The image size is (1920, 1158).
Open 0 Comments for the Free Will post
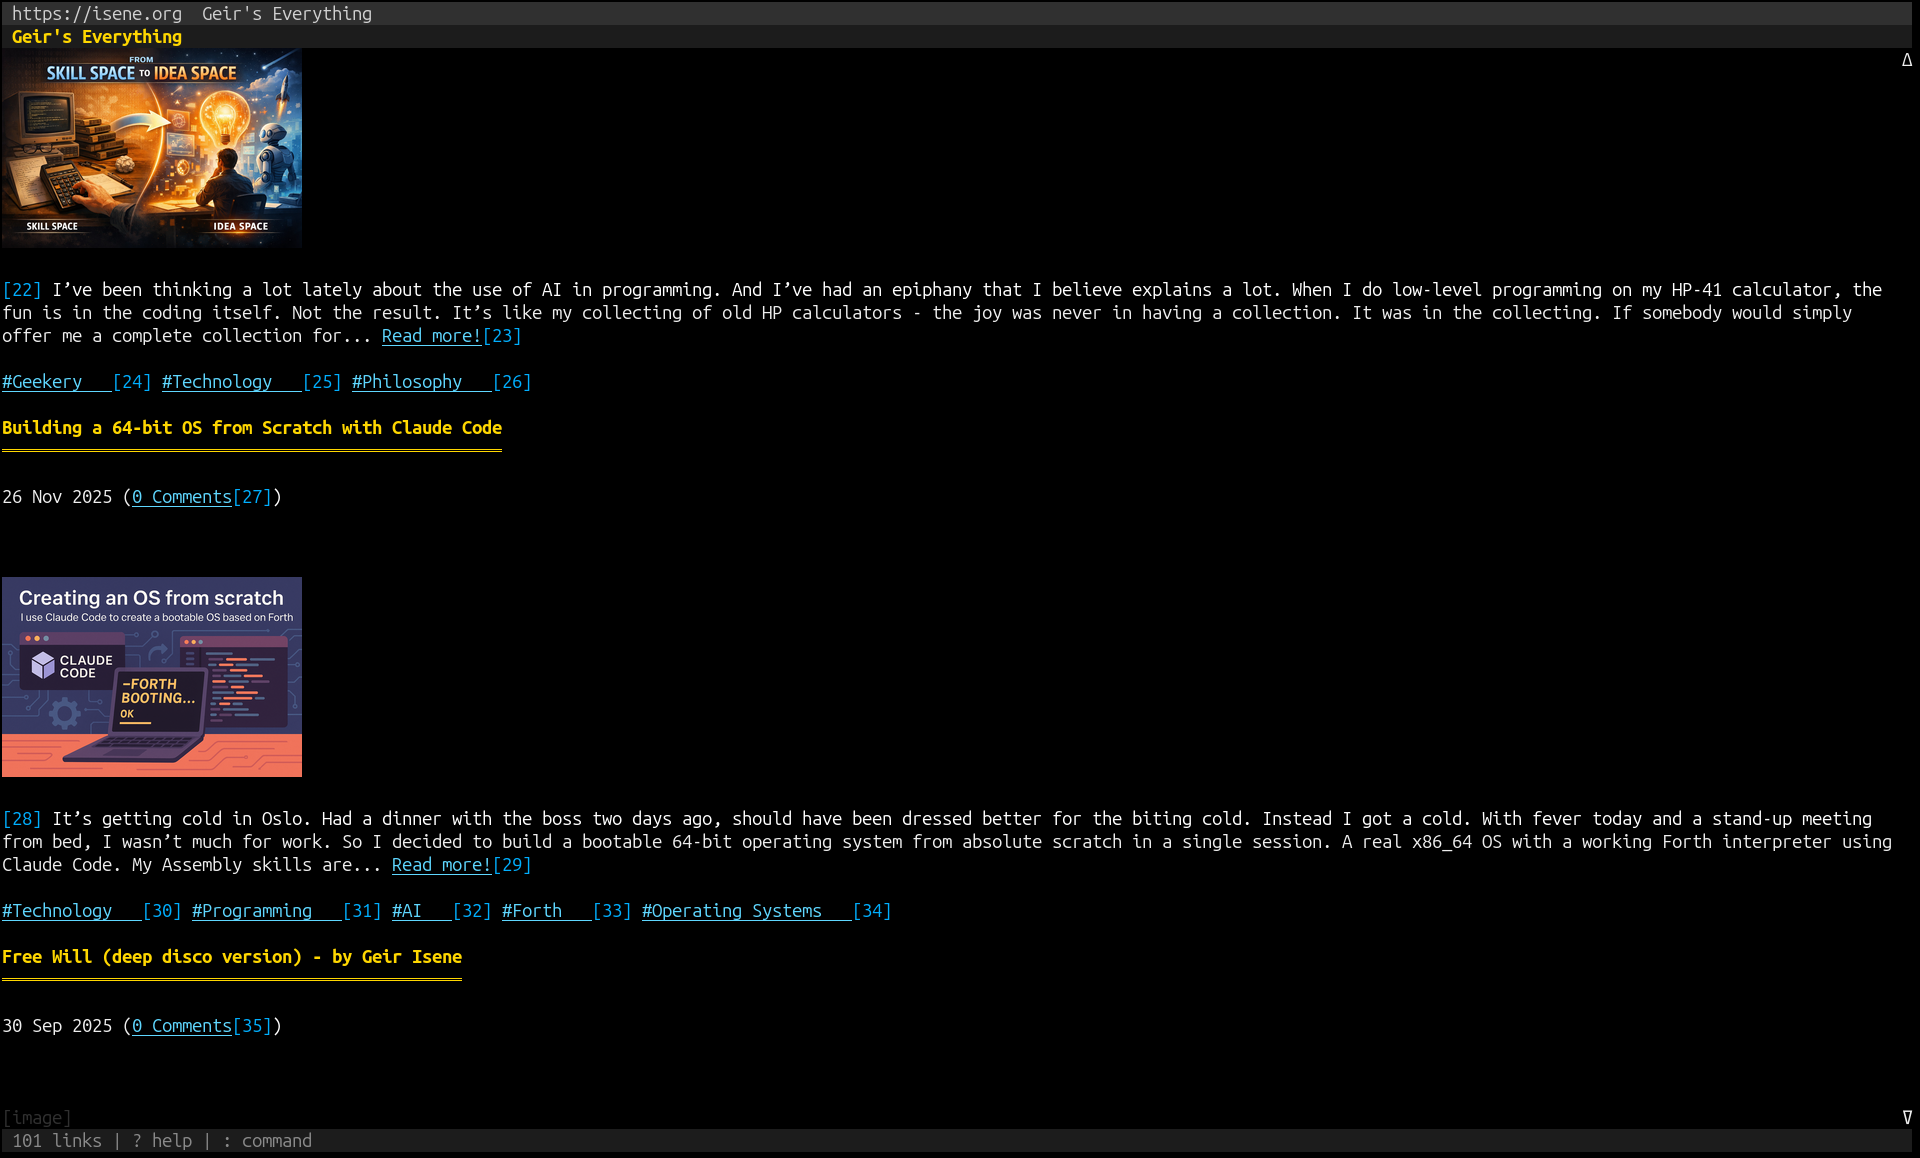click(x=182, y=1025)
